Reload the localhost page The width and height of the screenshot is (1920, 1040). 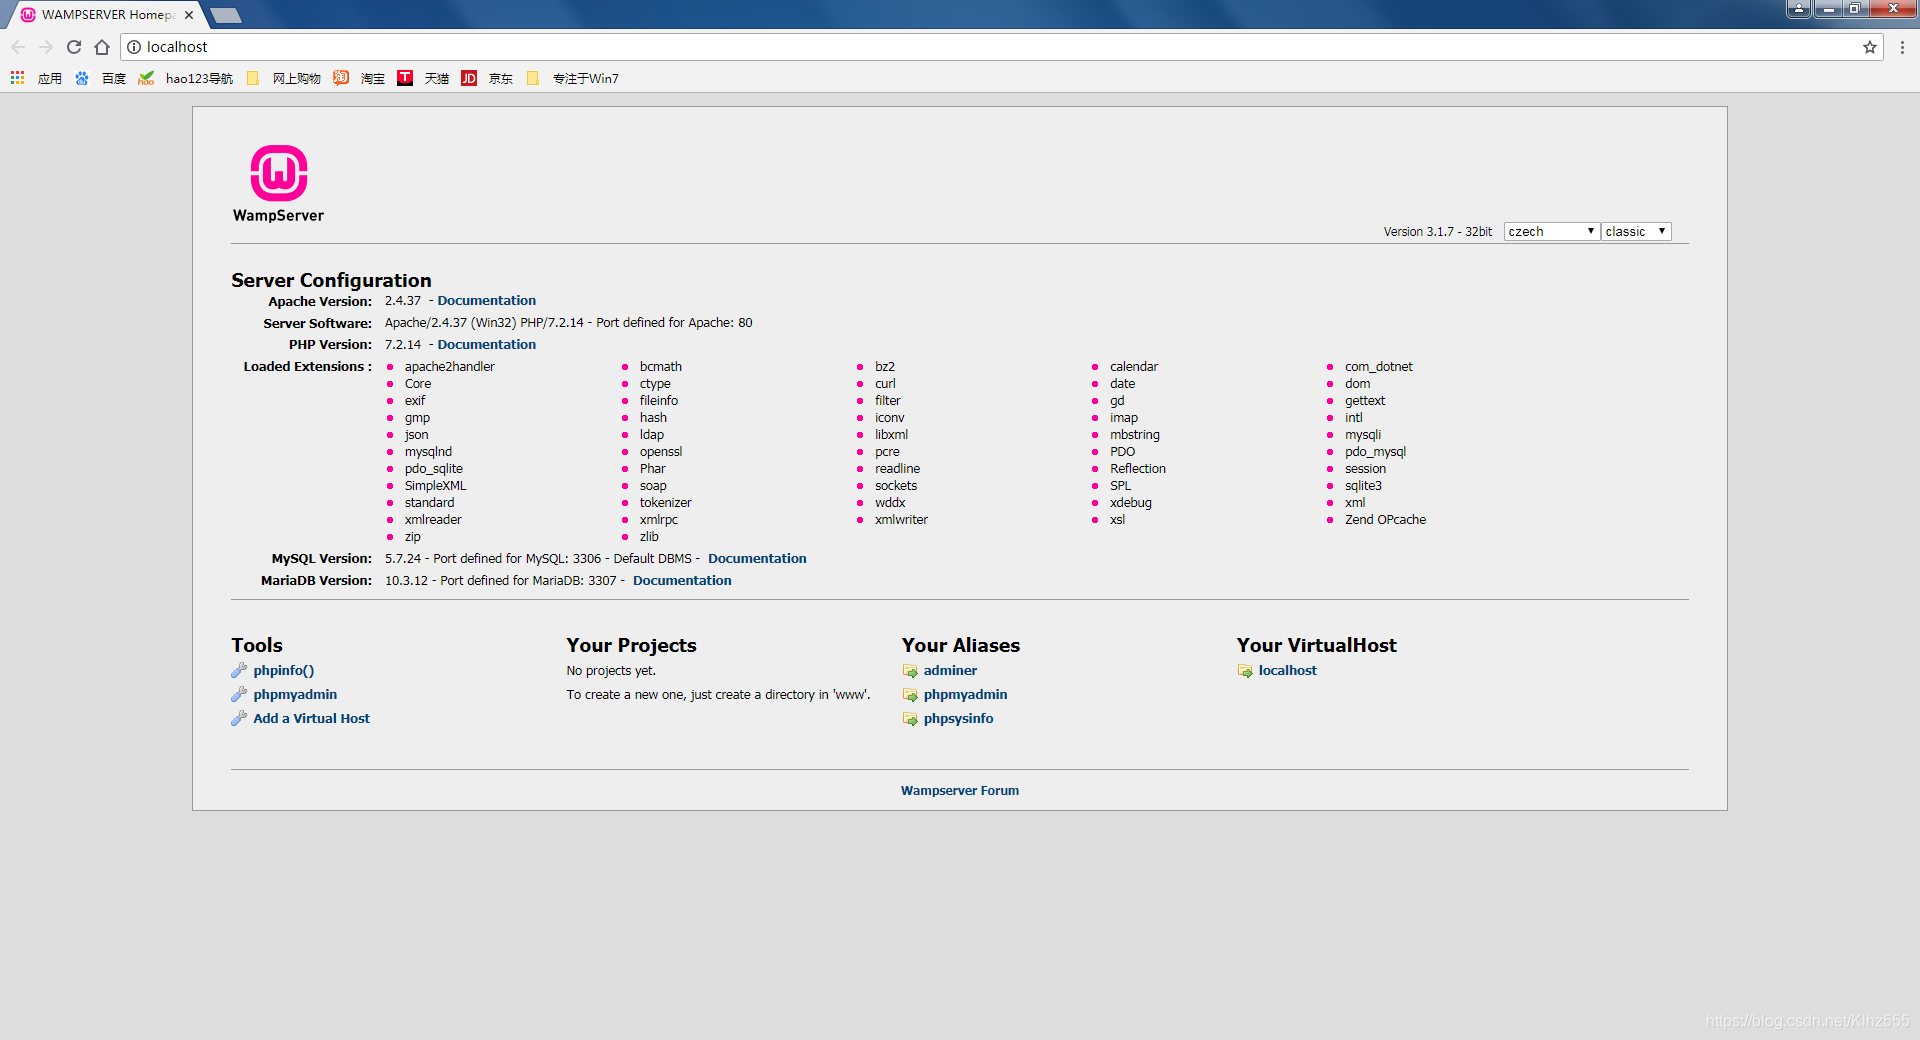point(74,47)
